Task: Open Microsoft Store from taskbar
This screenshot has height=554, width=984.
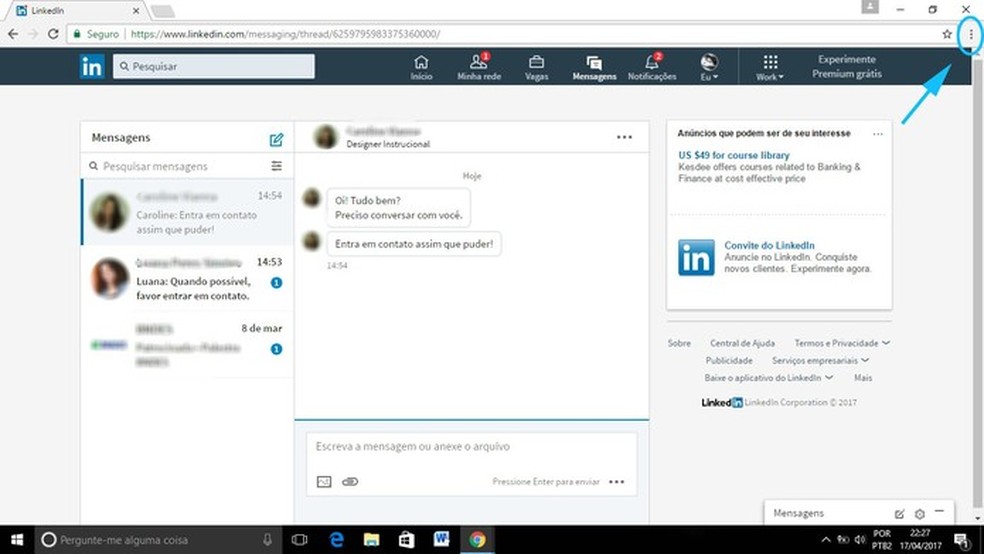Action: point(407,540)
